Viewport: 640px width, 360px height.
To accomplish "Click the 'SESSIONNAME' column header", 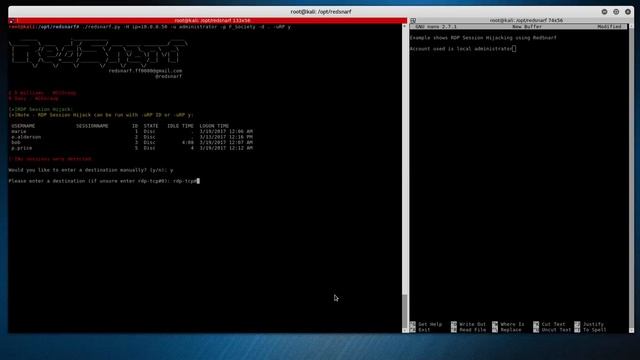I will point(92,126).
